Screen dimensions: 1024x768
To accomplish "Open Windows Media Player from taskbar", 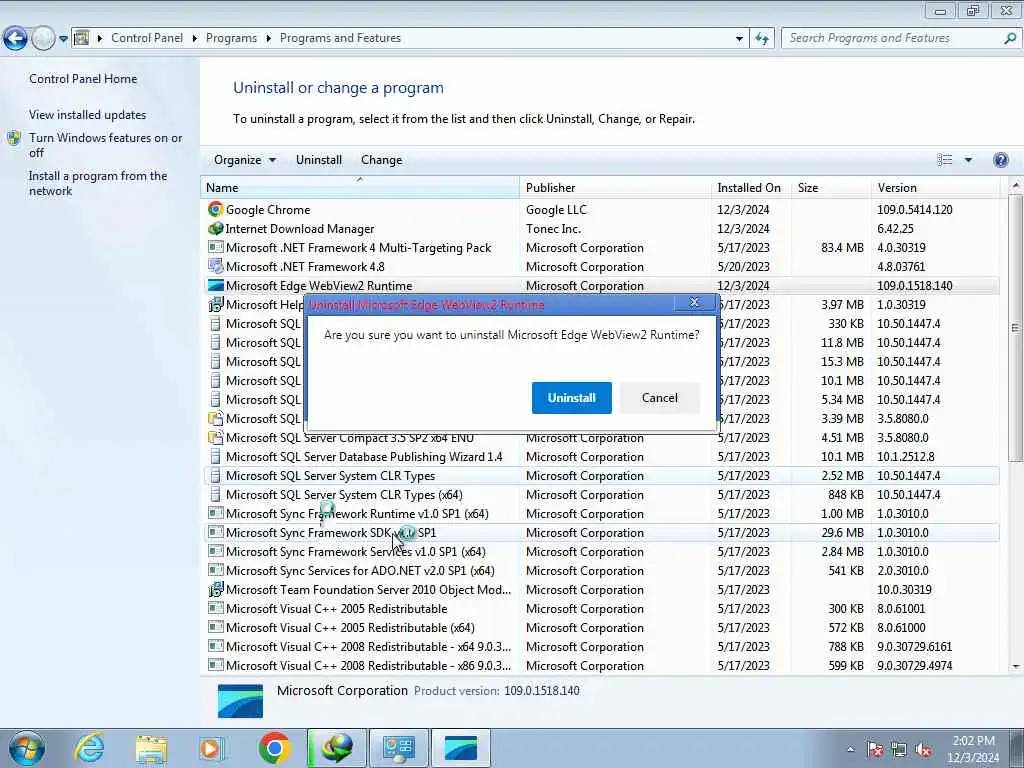I will [211, 748].
